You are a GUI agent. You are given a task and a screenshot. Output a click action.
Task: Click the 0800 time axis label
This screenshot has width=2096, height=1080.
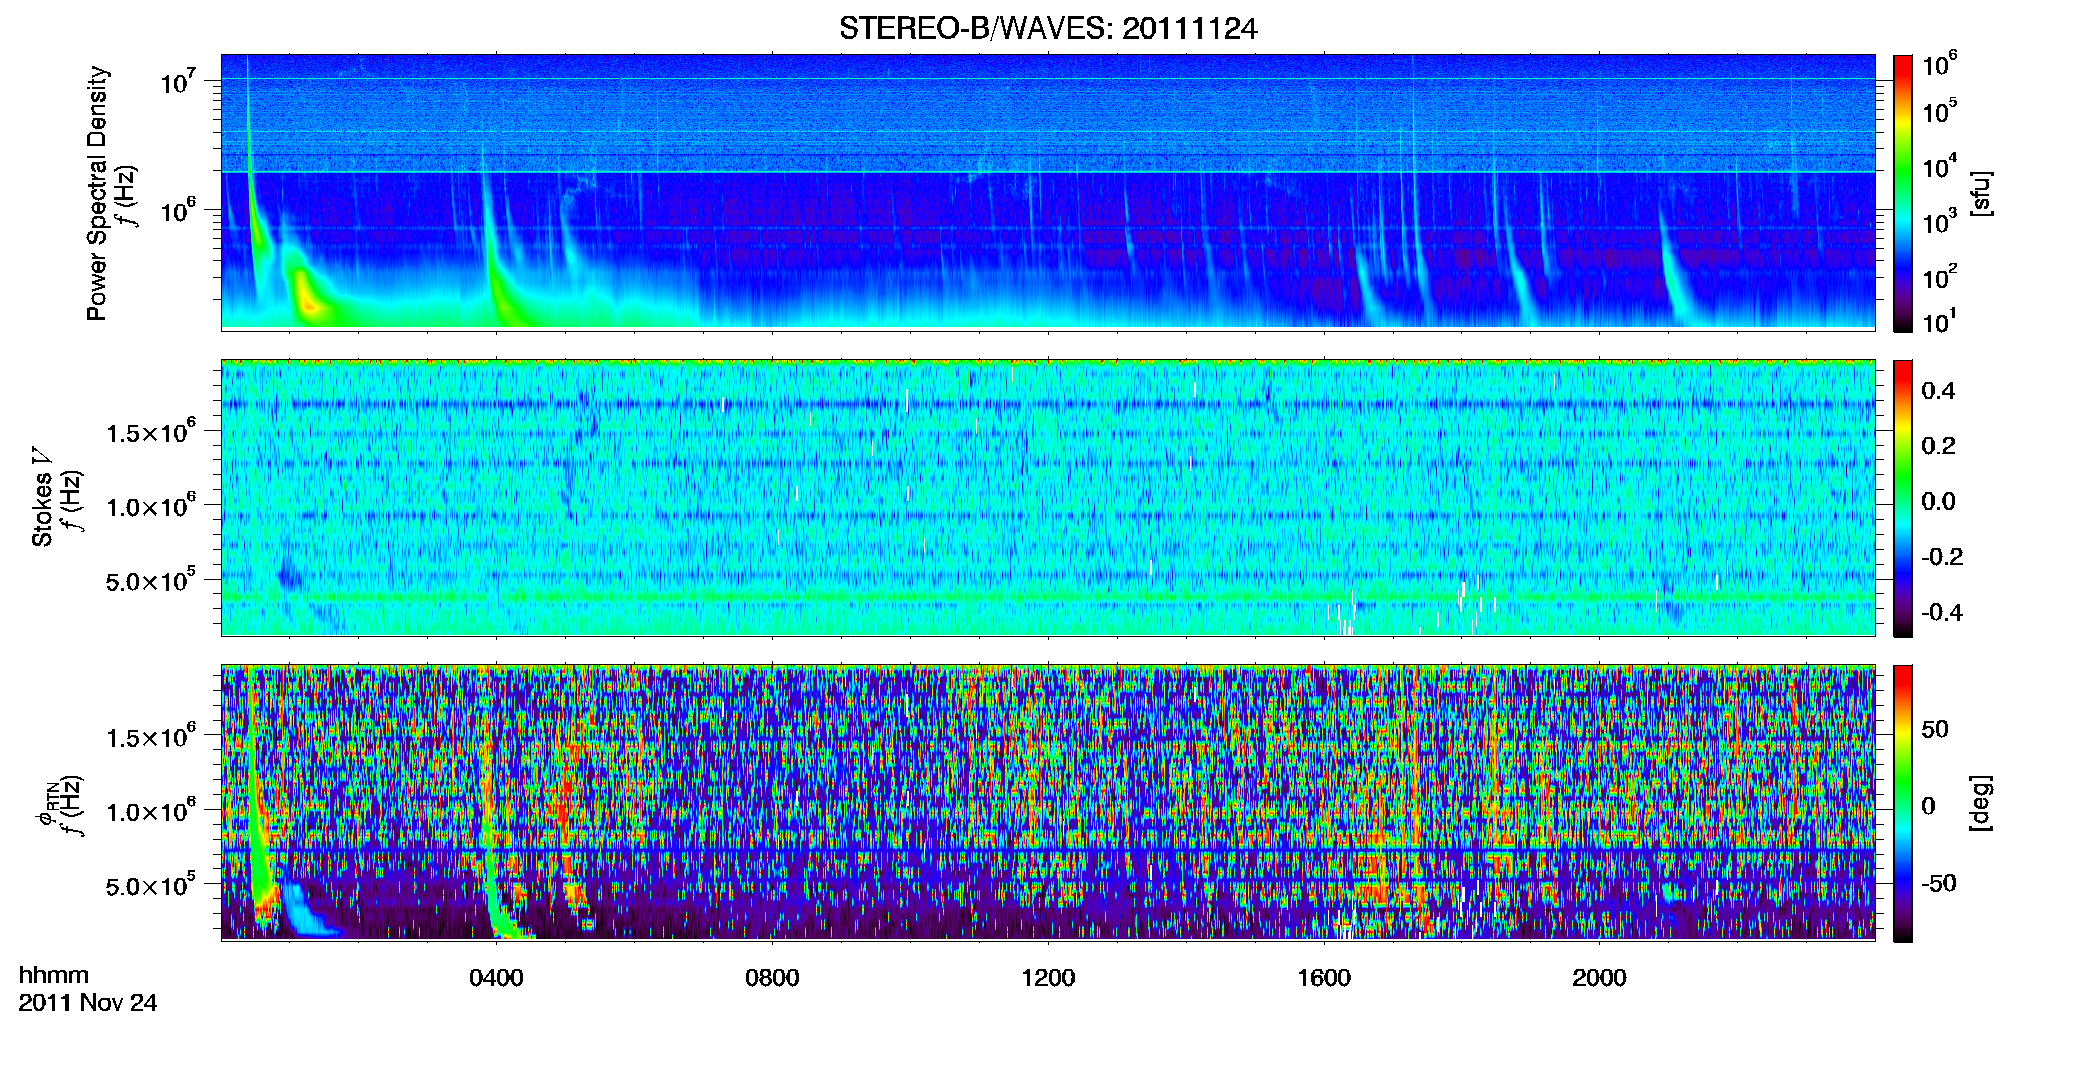point(772,977)
